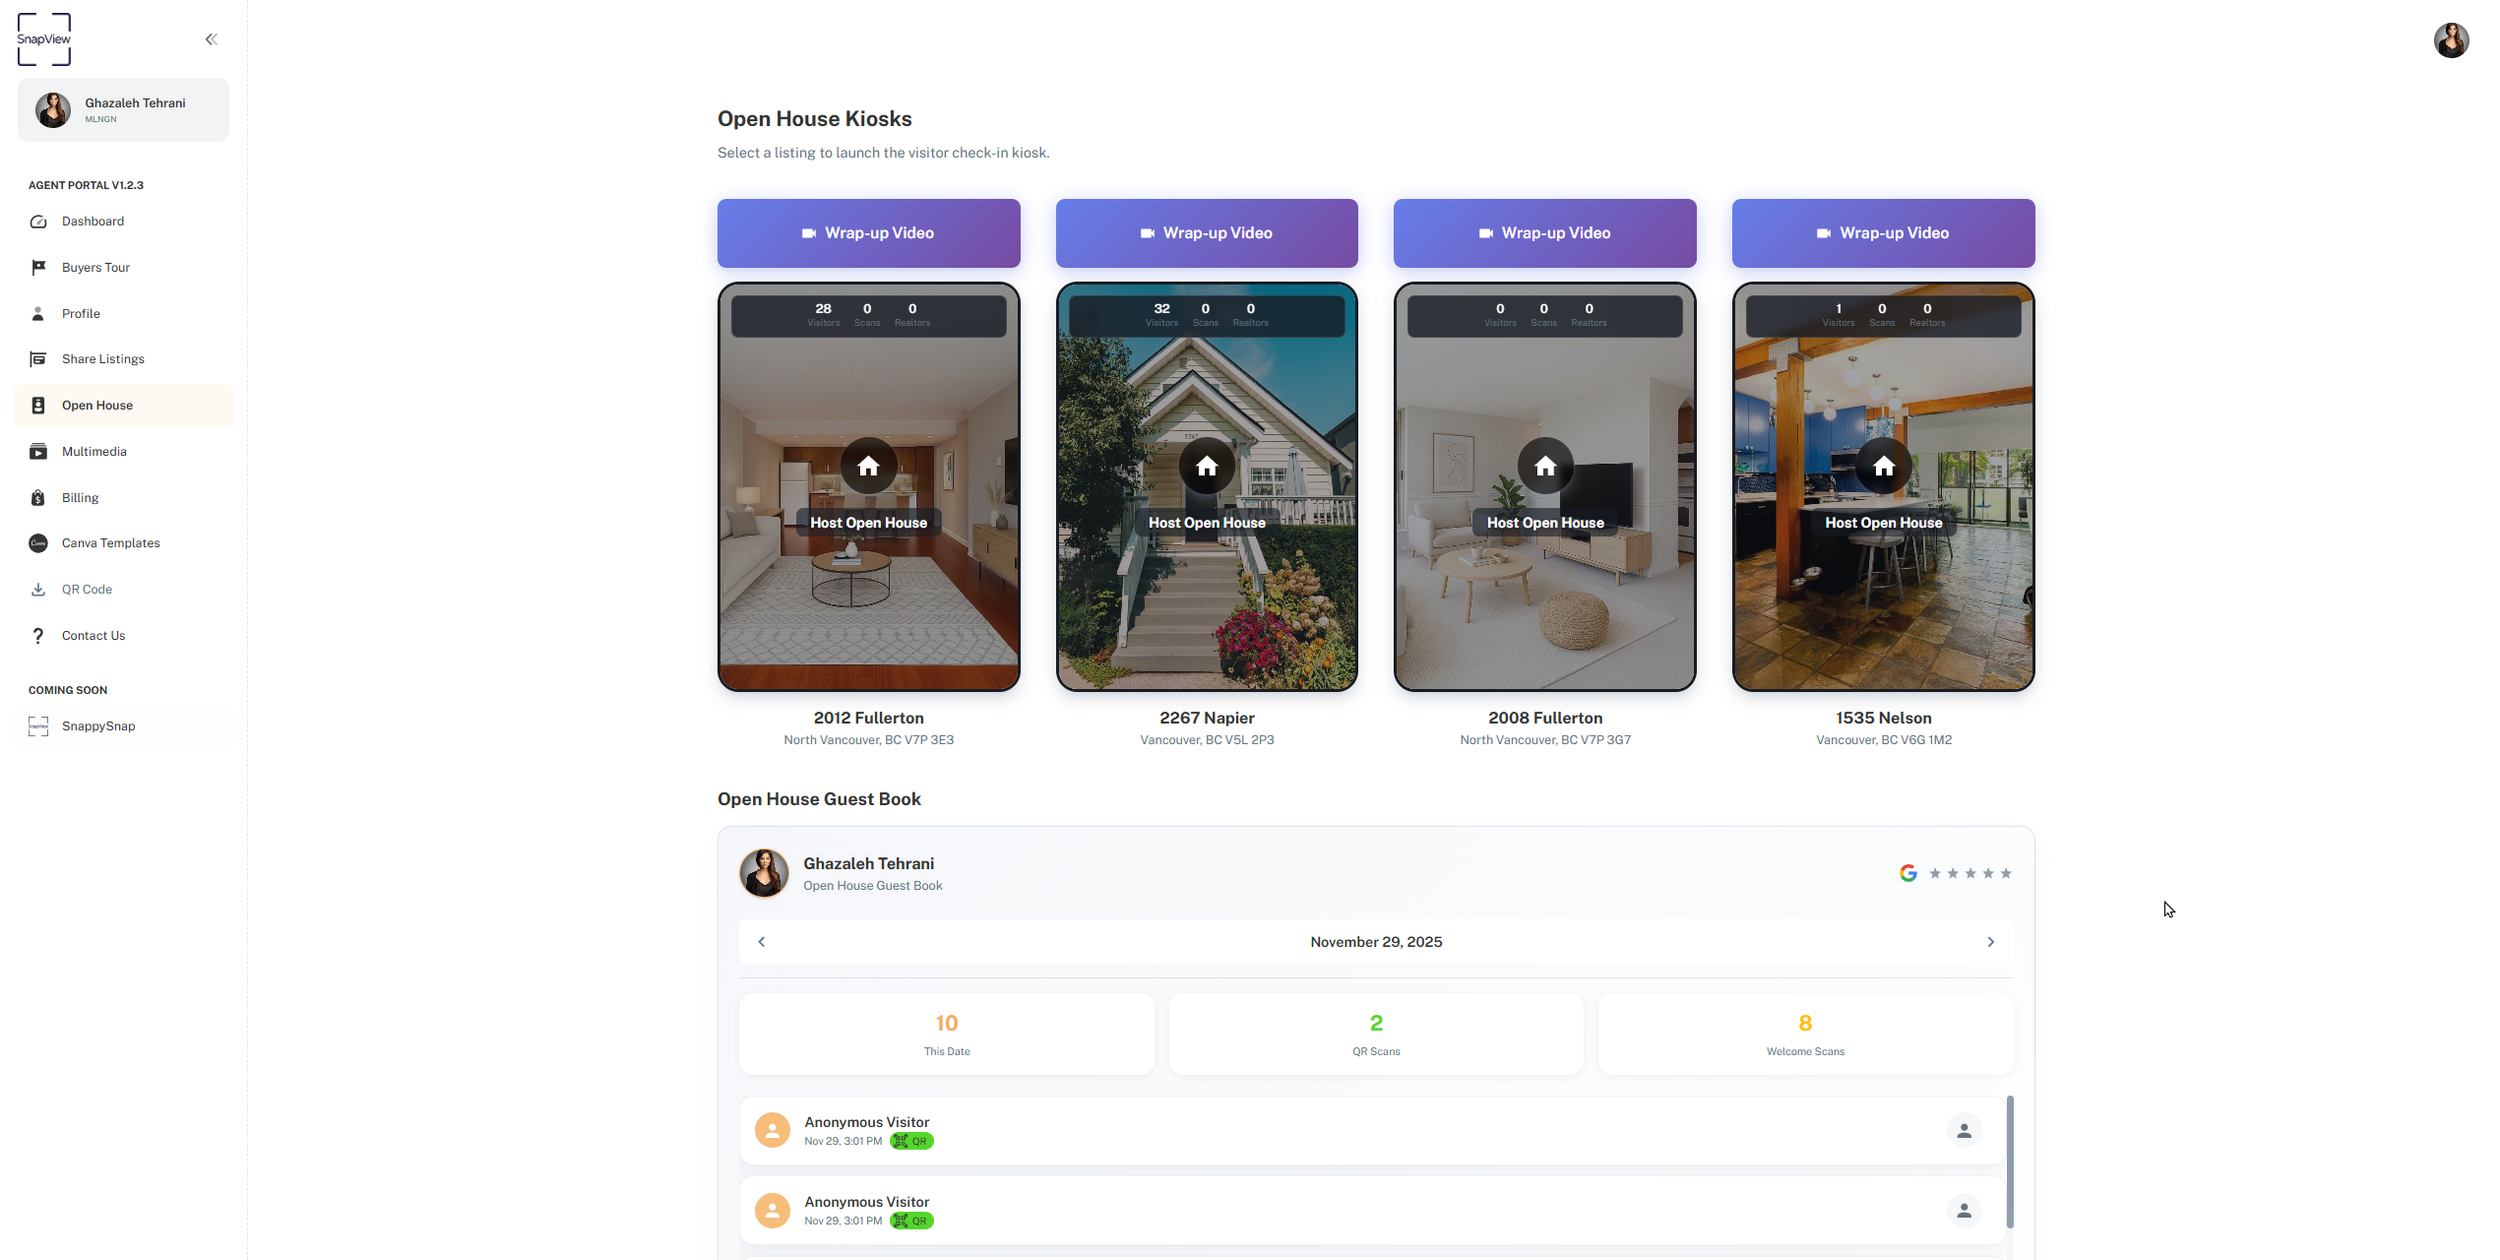Click the QR Code download icon
Screen dimensions: 2500x1260
38,590
